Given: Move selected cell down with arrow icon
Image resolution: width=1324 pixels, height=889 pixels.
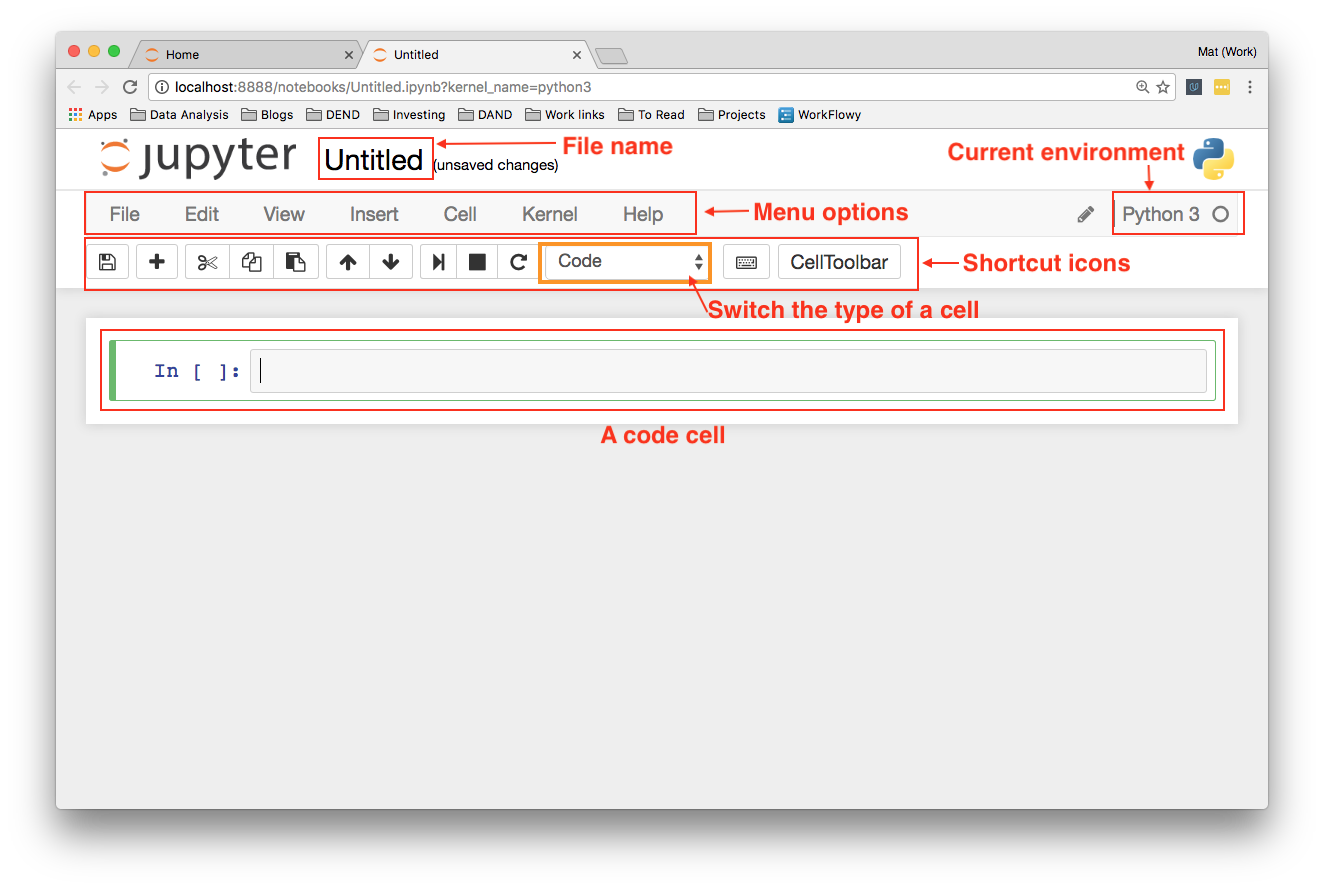Looking at the screenshot, I should [x=391, y=262].
